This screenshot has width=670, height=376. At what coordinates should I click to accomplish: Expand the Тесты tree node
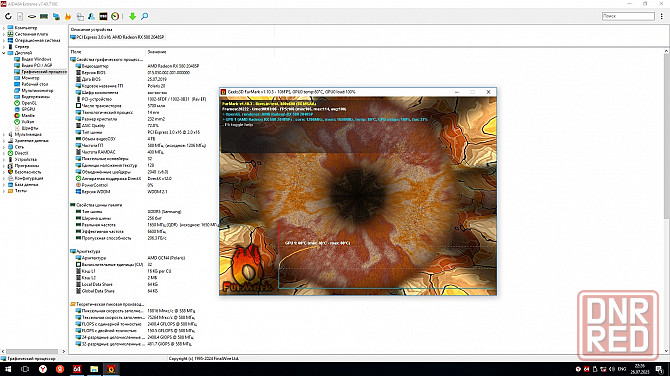pyautogui.click(x=4, y=191)
